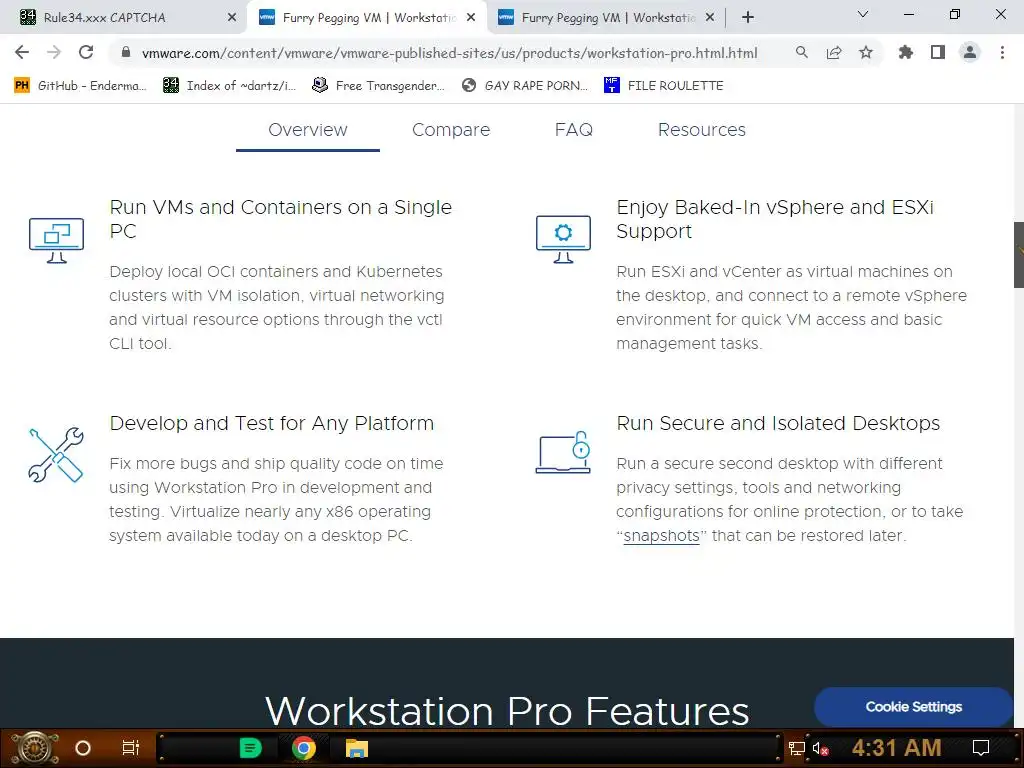Click the VMs and Containers monitor icon
This screenshot has height=768, width=1024.
[x=57, y=240]
